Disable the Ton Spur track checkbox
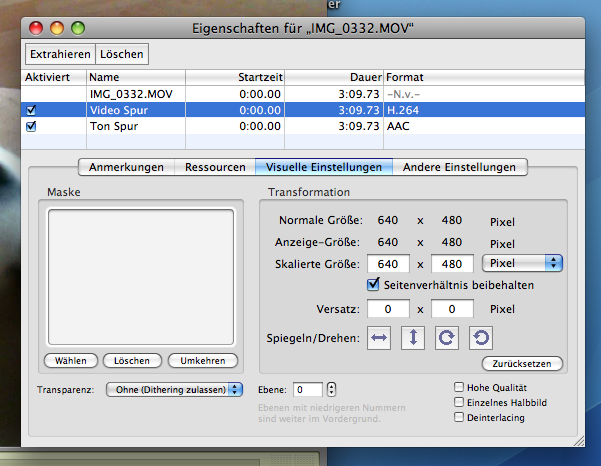 pyautogui.click(x=31, y=127)
